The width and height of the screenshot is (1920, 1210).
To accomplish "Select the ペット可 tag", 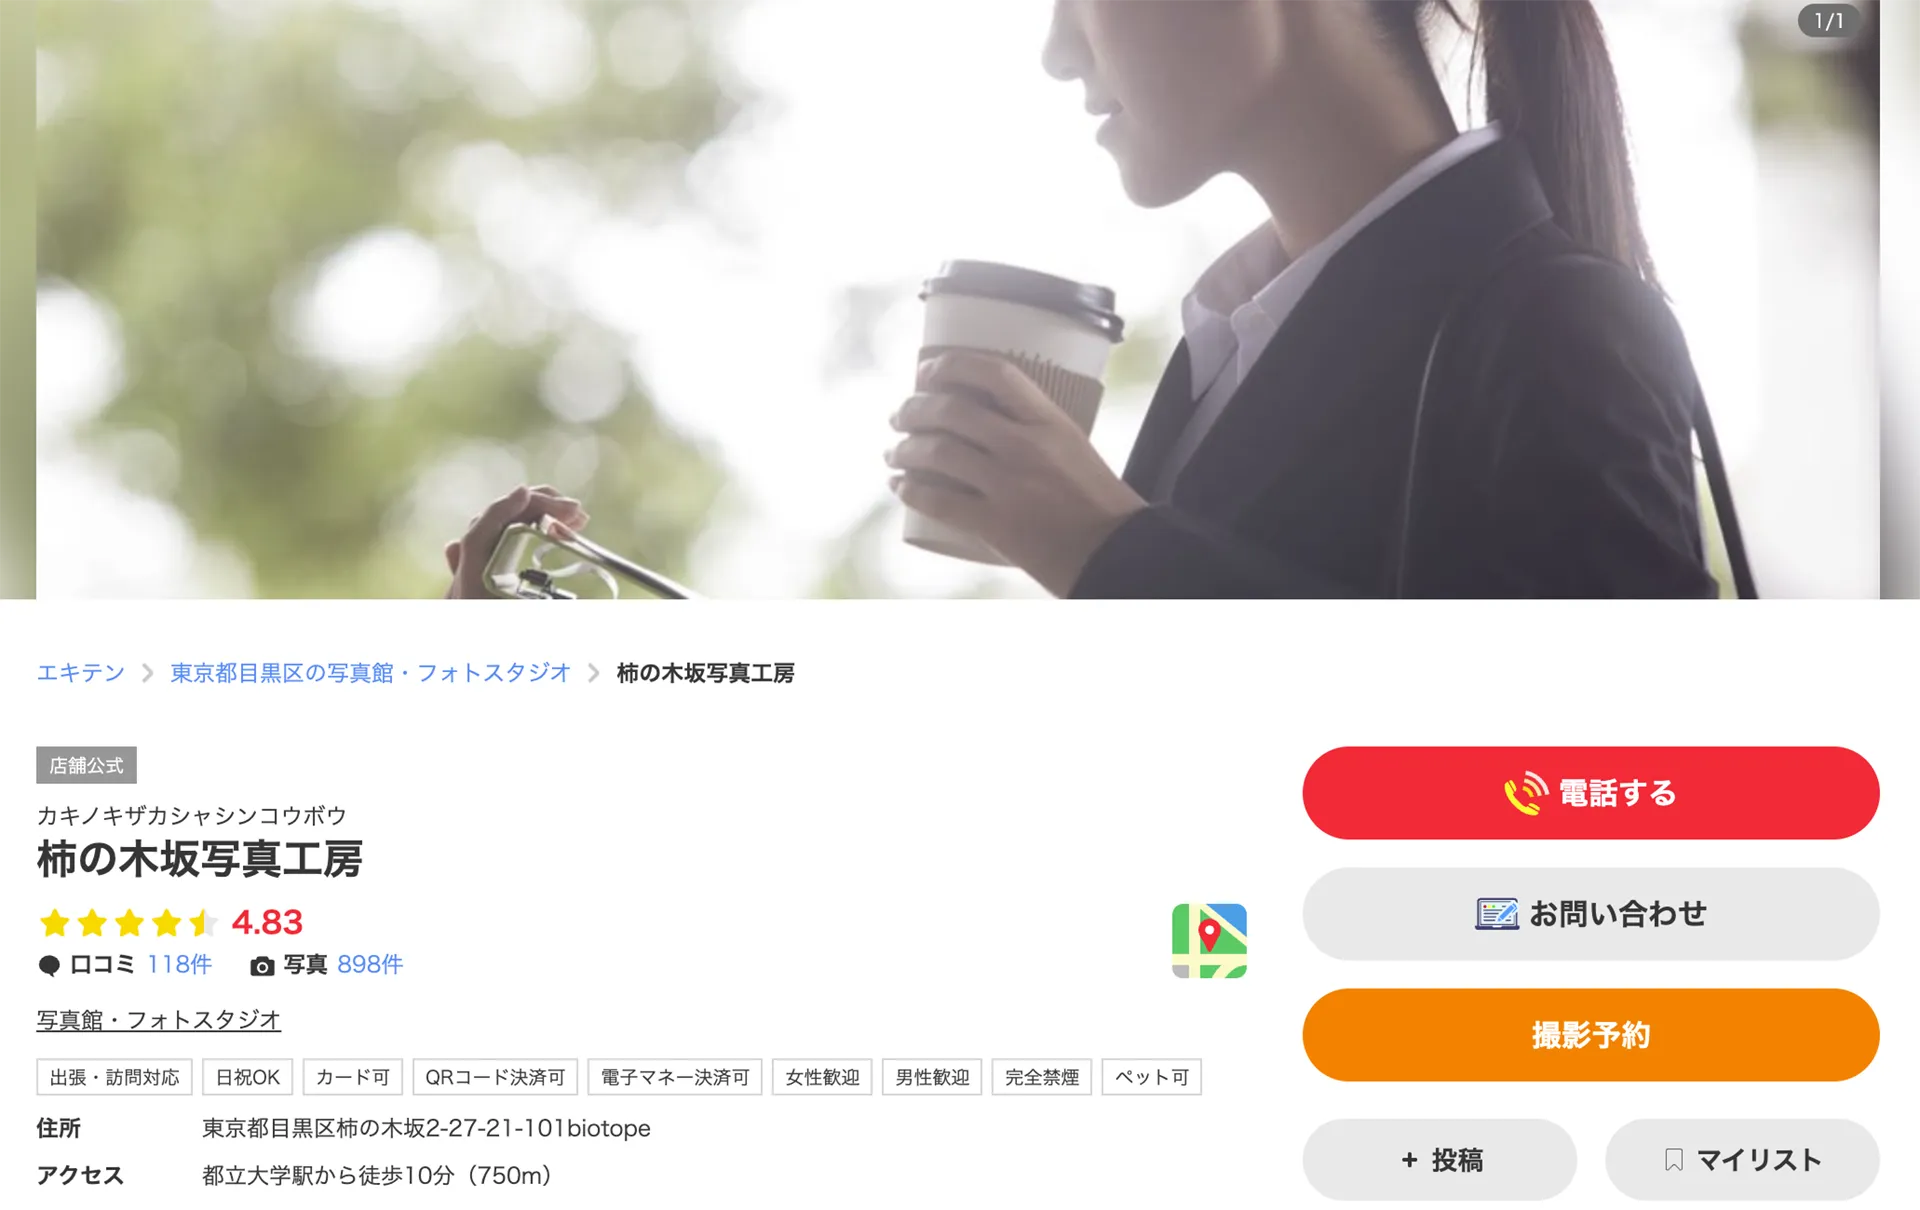I will coord(1151,1077).
